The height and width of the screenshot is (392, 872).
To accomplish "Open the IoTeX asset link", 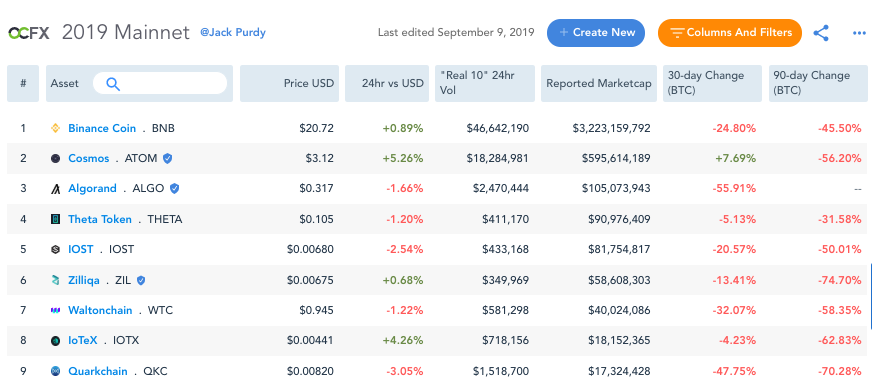I will 83,340.
